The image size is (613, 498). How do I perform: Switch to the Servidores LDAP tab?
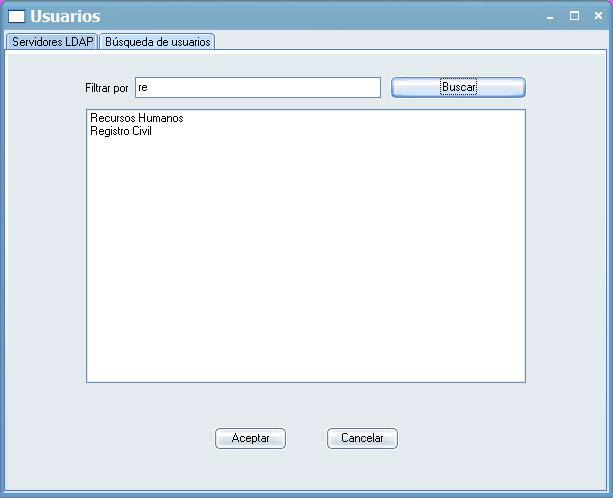pyautogui.click(x=52, y=42)
